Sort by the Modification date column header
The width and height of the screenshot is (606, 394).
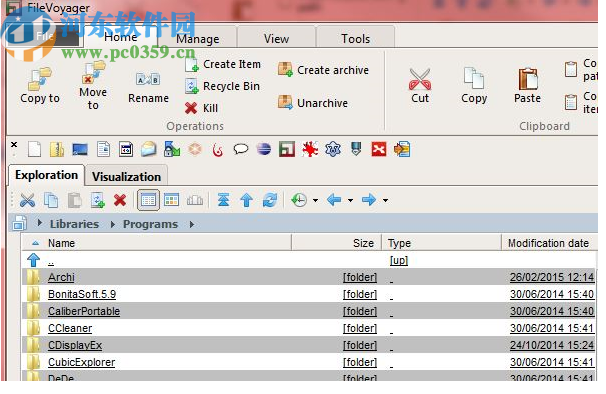coord(549,243)
